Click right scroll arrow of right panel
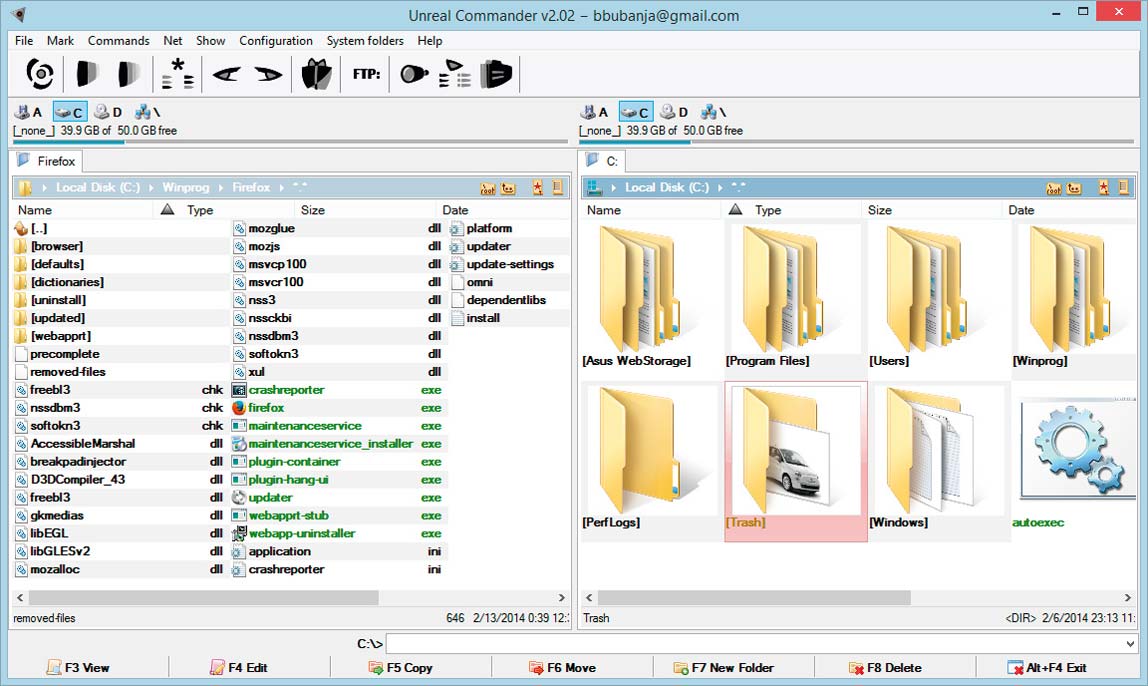Viewport: 1148px width, 686px height. pyautogui.click(x=1128, y=598)
